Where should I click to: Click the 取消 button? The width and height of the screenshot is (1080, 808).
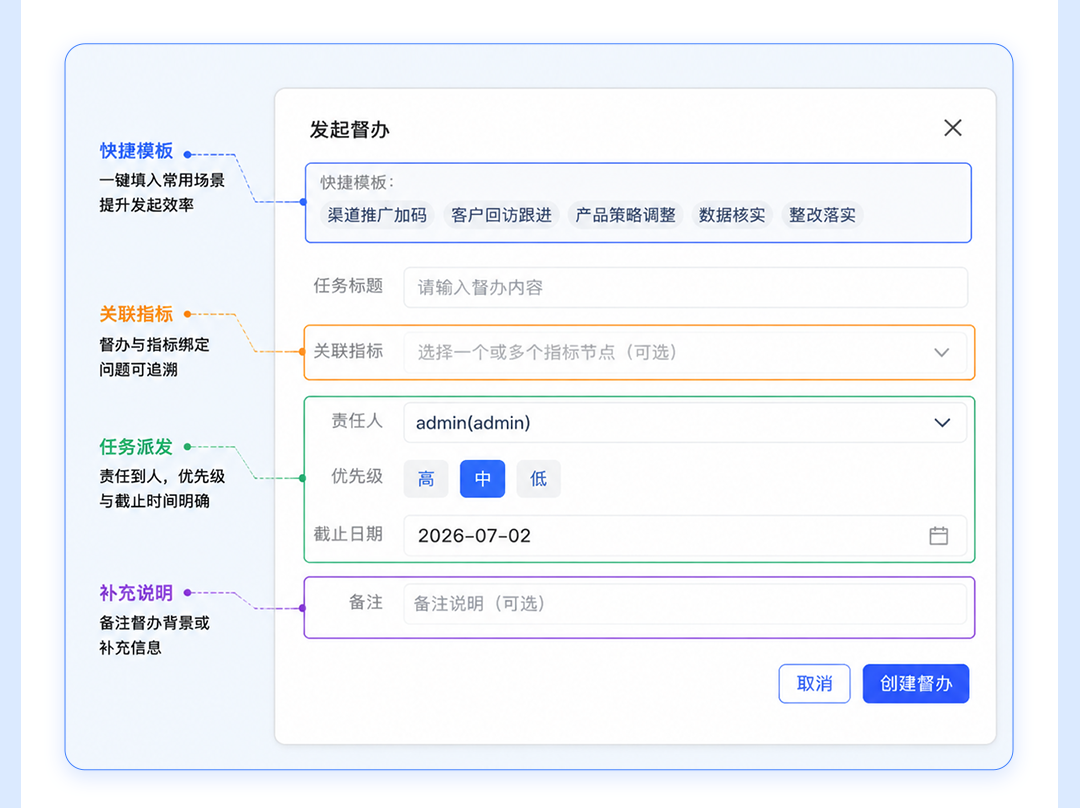[x=814, y=683]
